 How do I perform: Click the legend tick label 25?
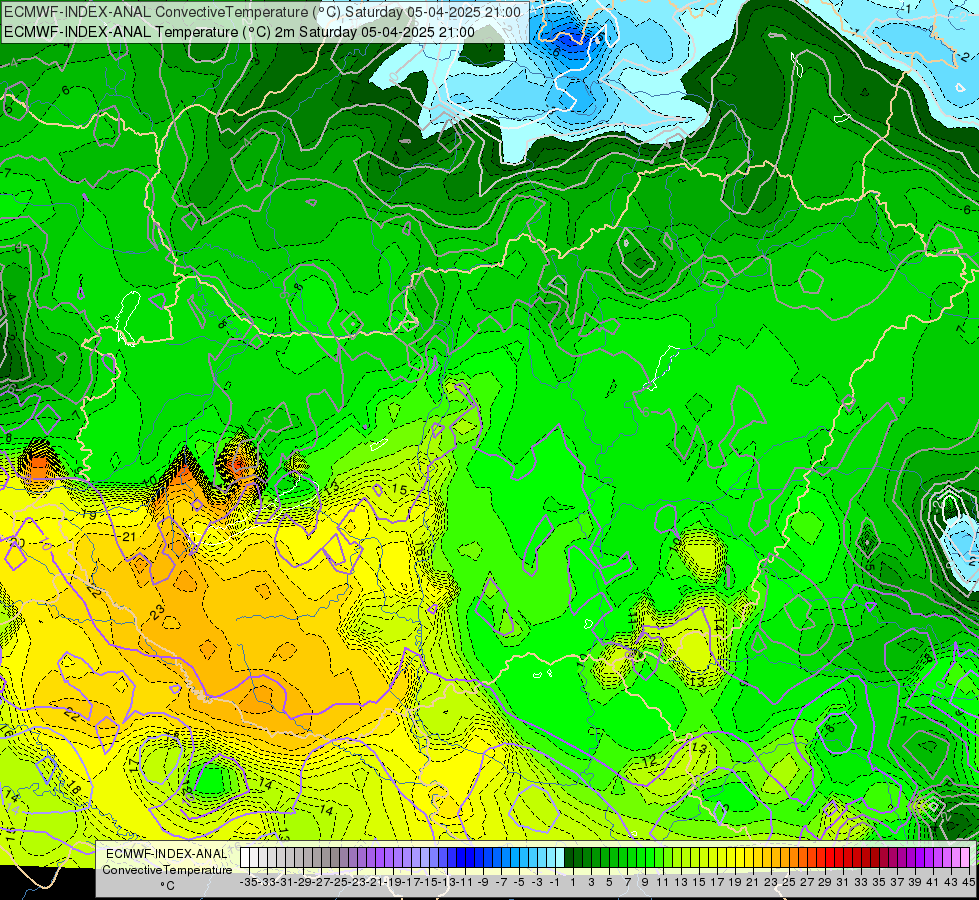coord(789,882)
